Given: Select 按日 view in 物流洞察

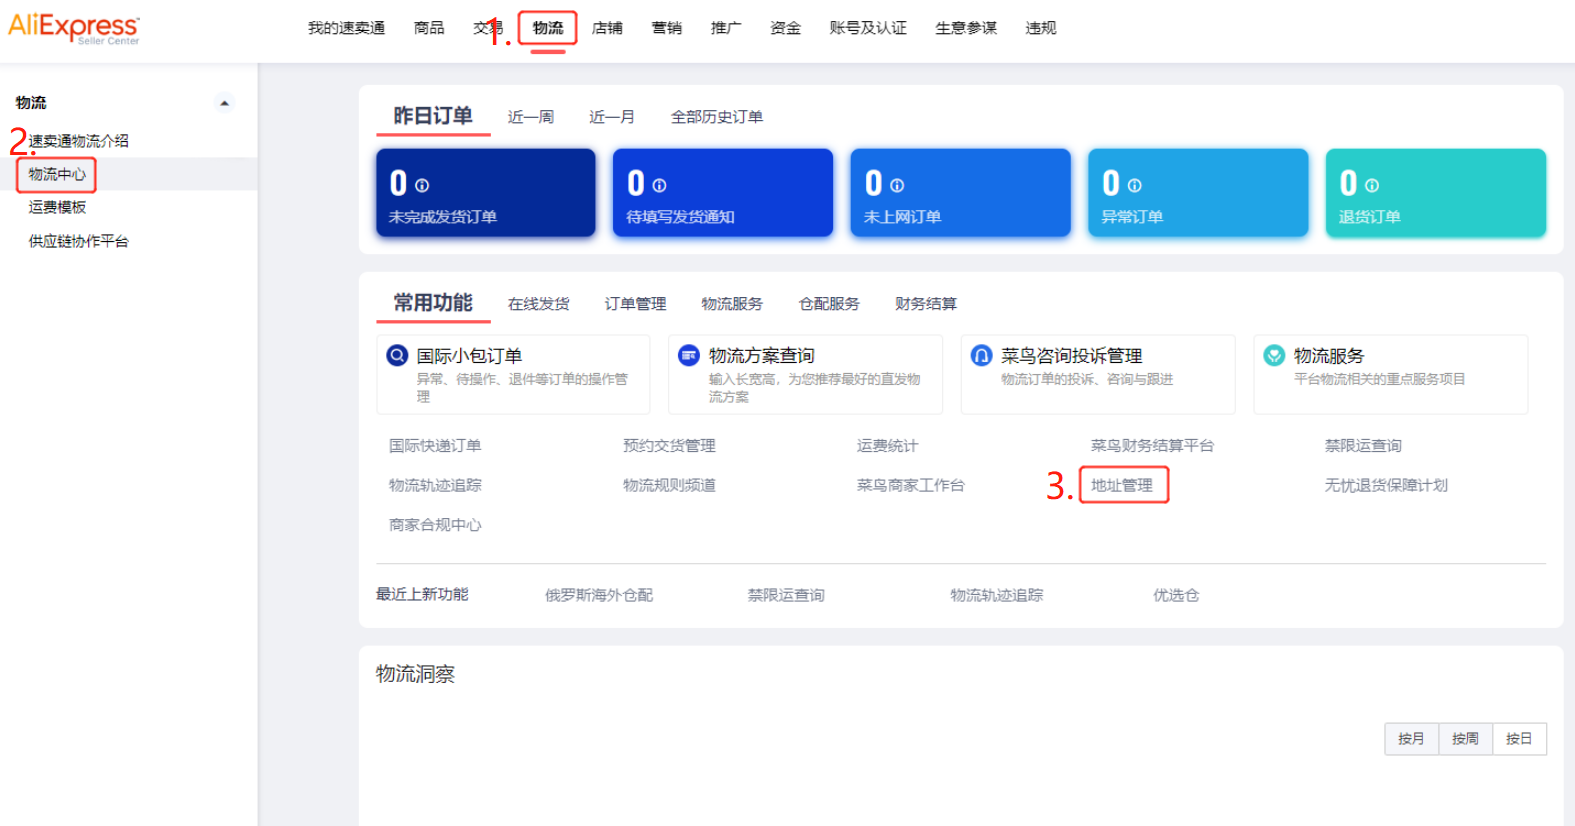Looking at the screenshot, I should point(1519,739).
